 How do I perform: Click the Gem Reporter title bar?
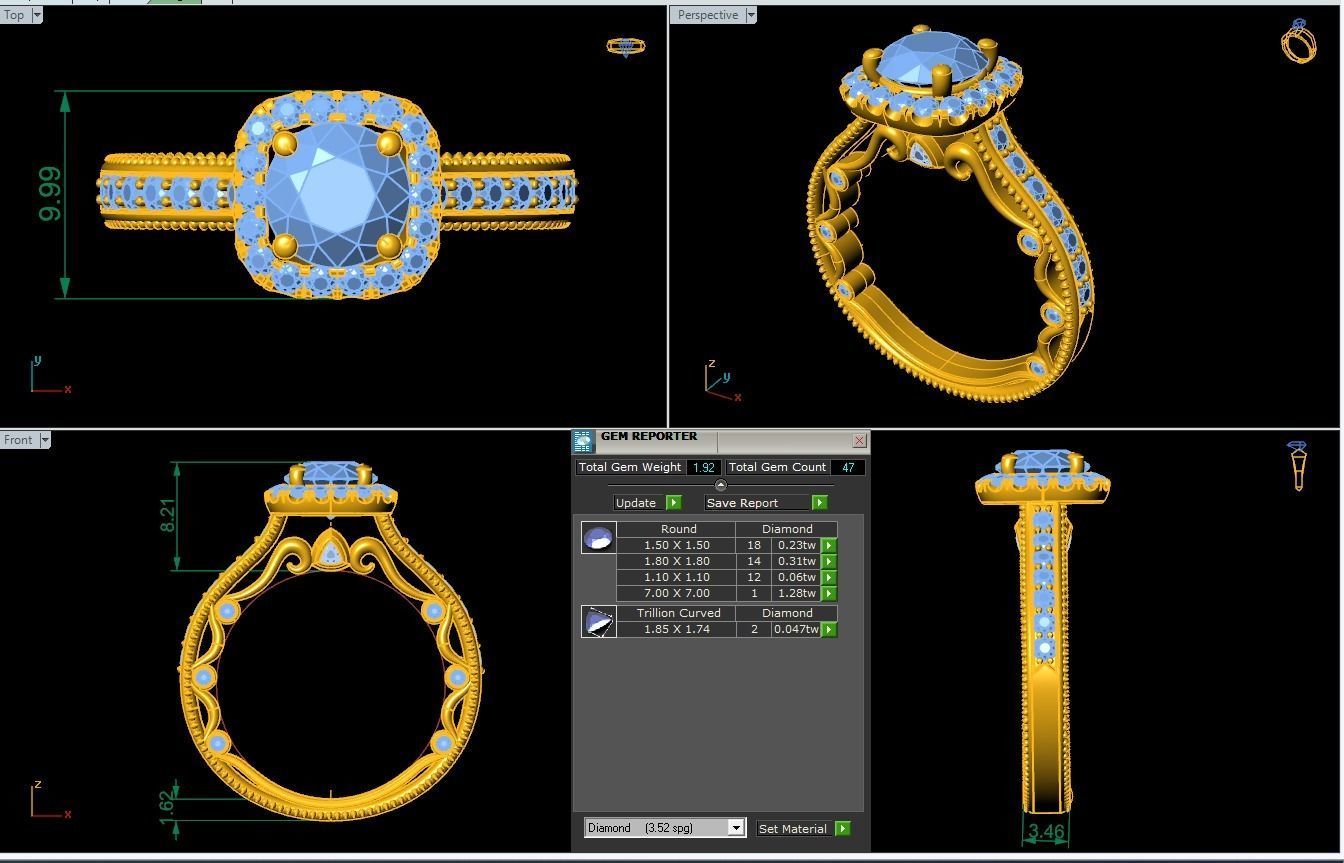[x=721, y=441]
